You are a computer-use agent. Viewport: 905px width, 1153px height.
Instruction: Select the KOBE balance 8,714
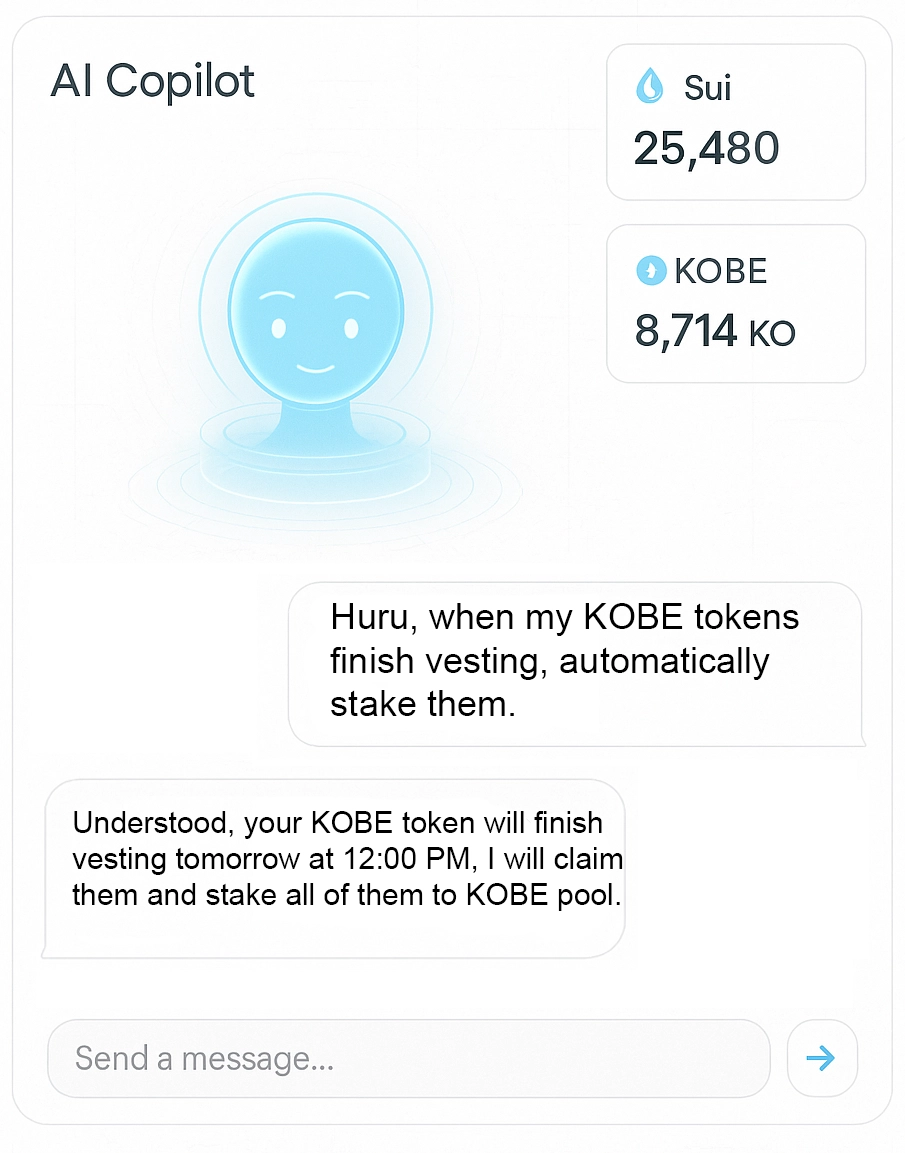point(686,331)
